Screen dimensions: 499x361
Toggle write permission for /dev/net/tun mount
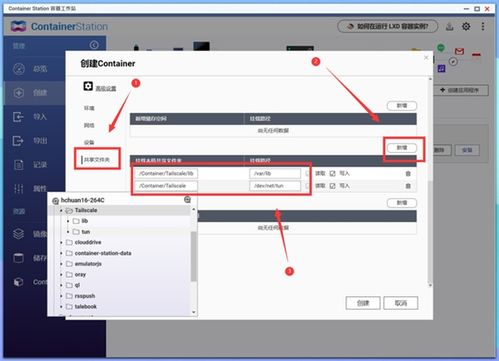tap(332, 186)
